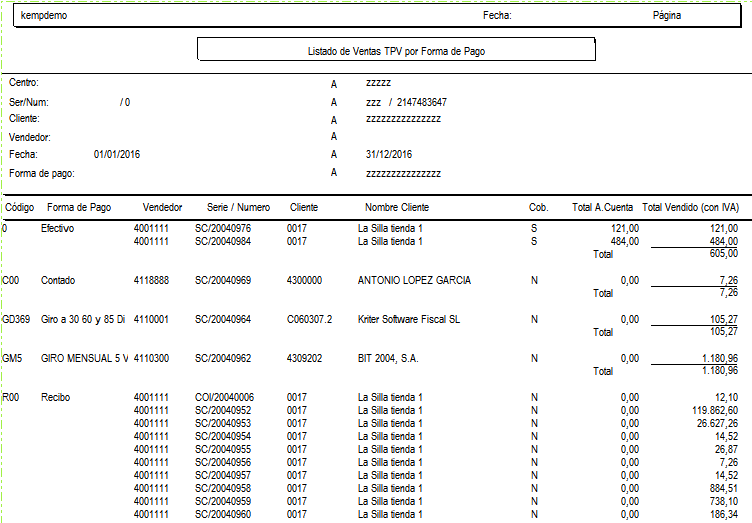Click the code 'GM5'

point(12,359)
